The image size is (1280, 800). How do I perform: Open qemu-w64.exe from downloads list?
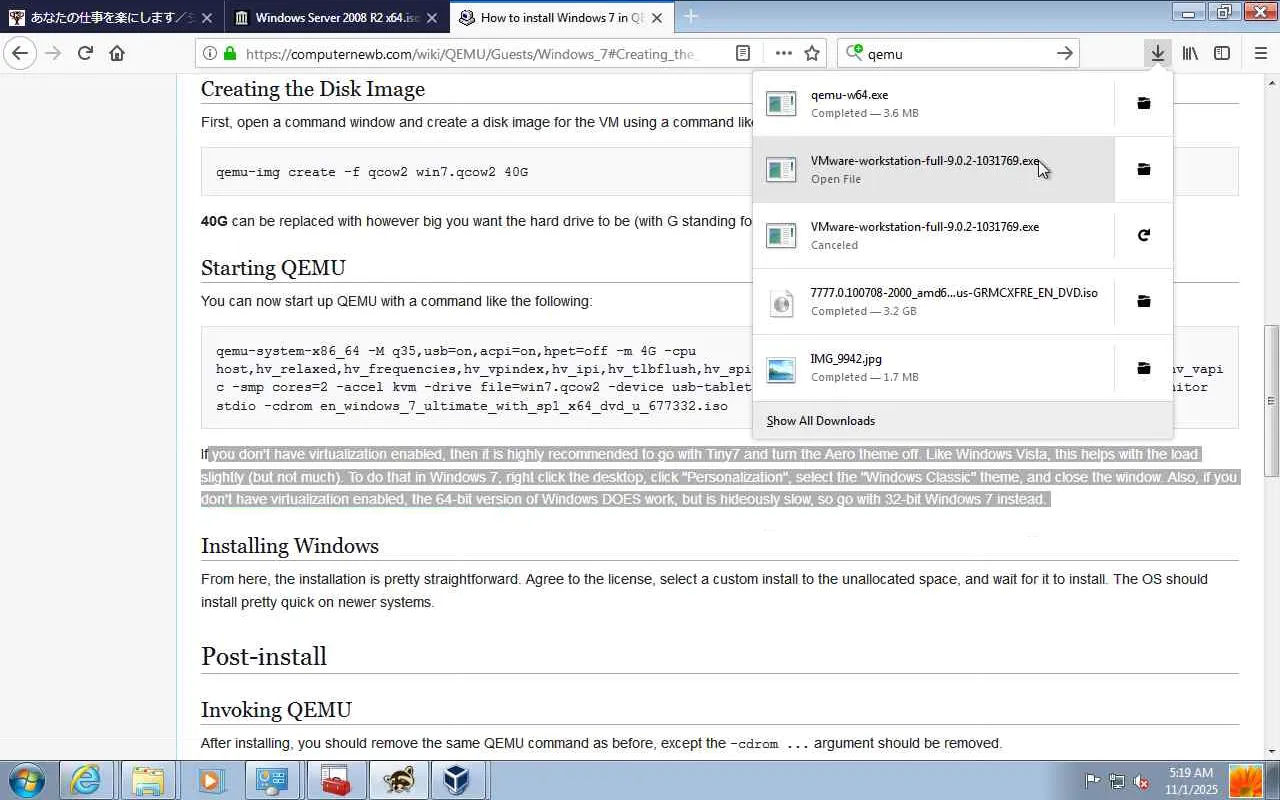pos(933,103)
